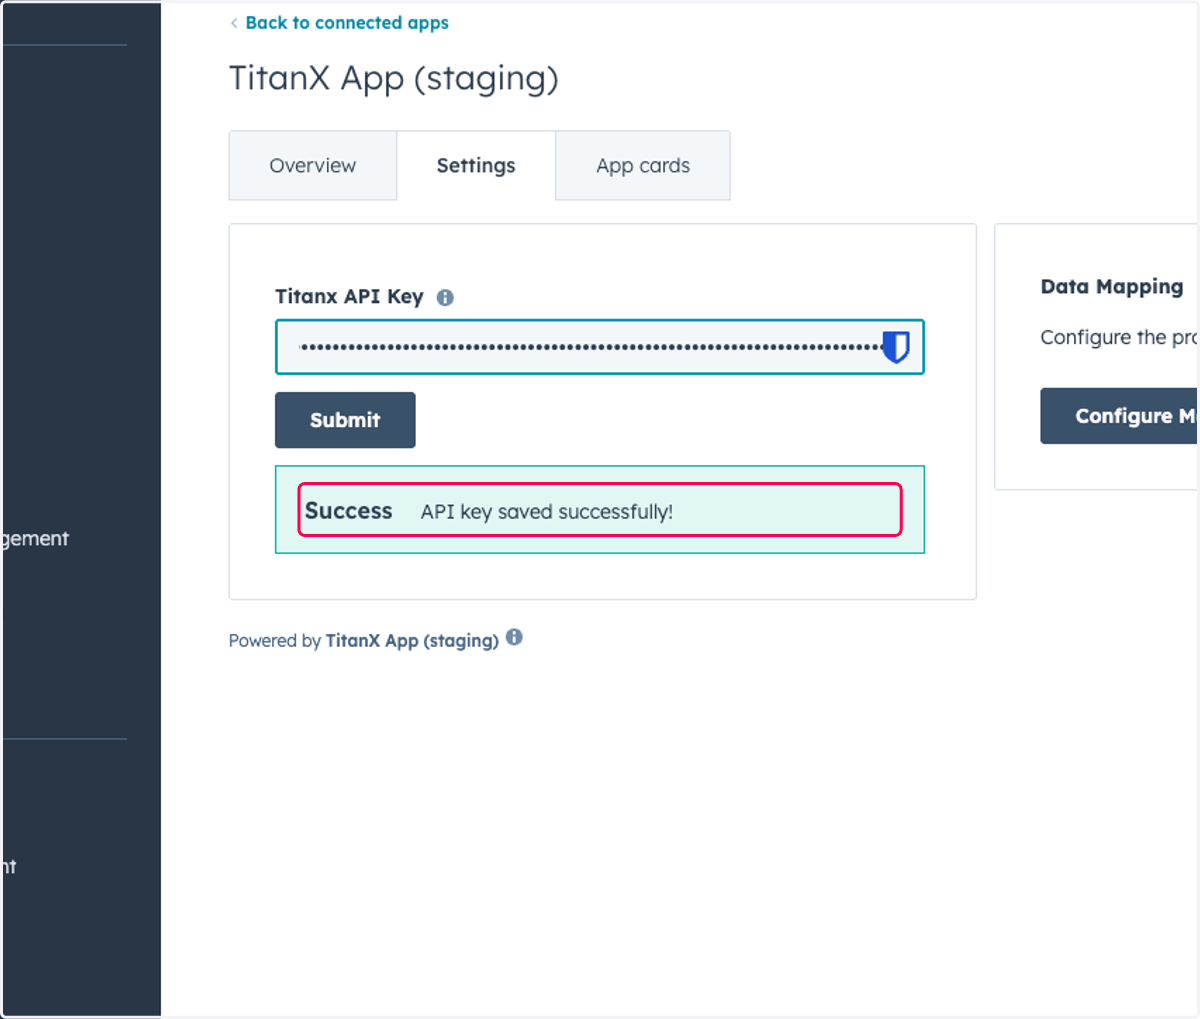The width and height of the screenshot is (1200, 1019).
Task: Click the back chevron before connected apps link
Action: tap(234, 23)
